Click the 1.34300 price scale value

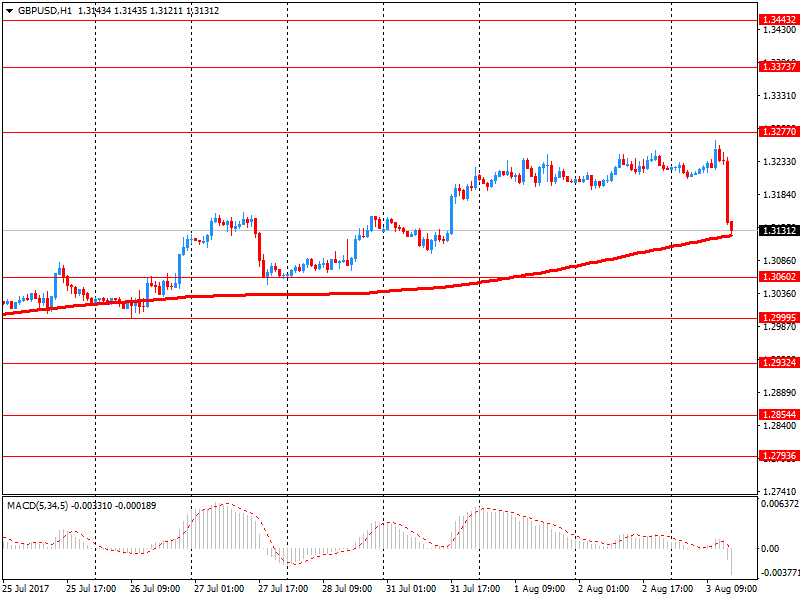[780, 30]
